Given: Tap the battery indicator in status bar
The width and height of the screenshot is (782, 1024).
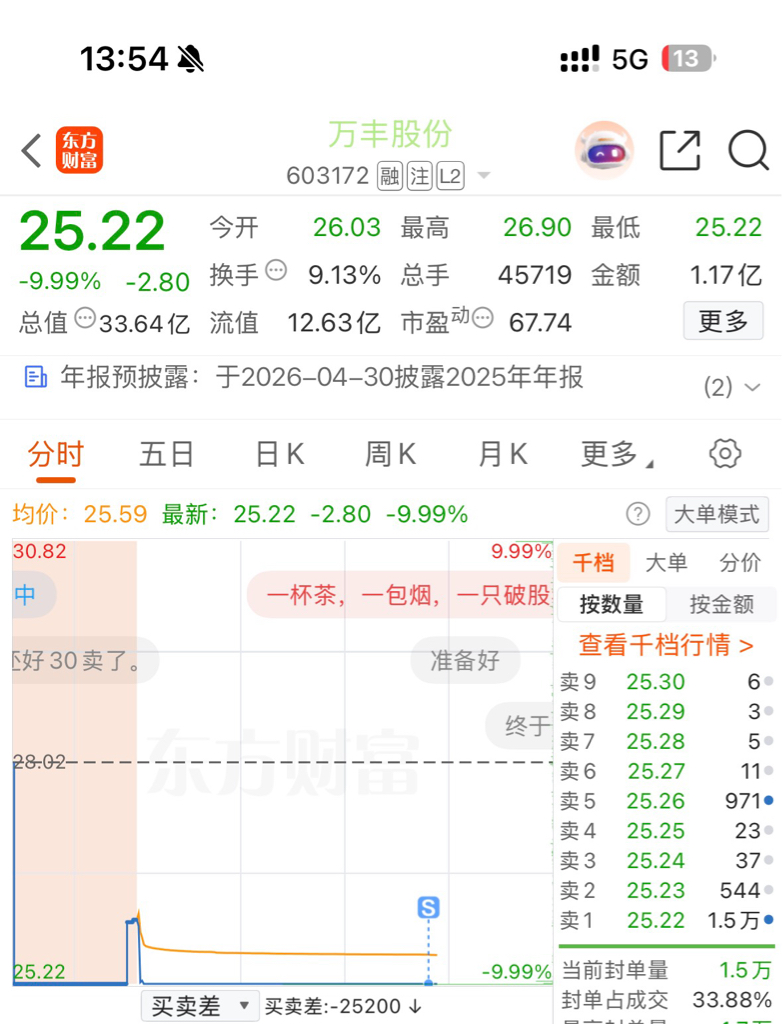Looking at the screenshot, I should coord(689,59).
